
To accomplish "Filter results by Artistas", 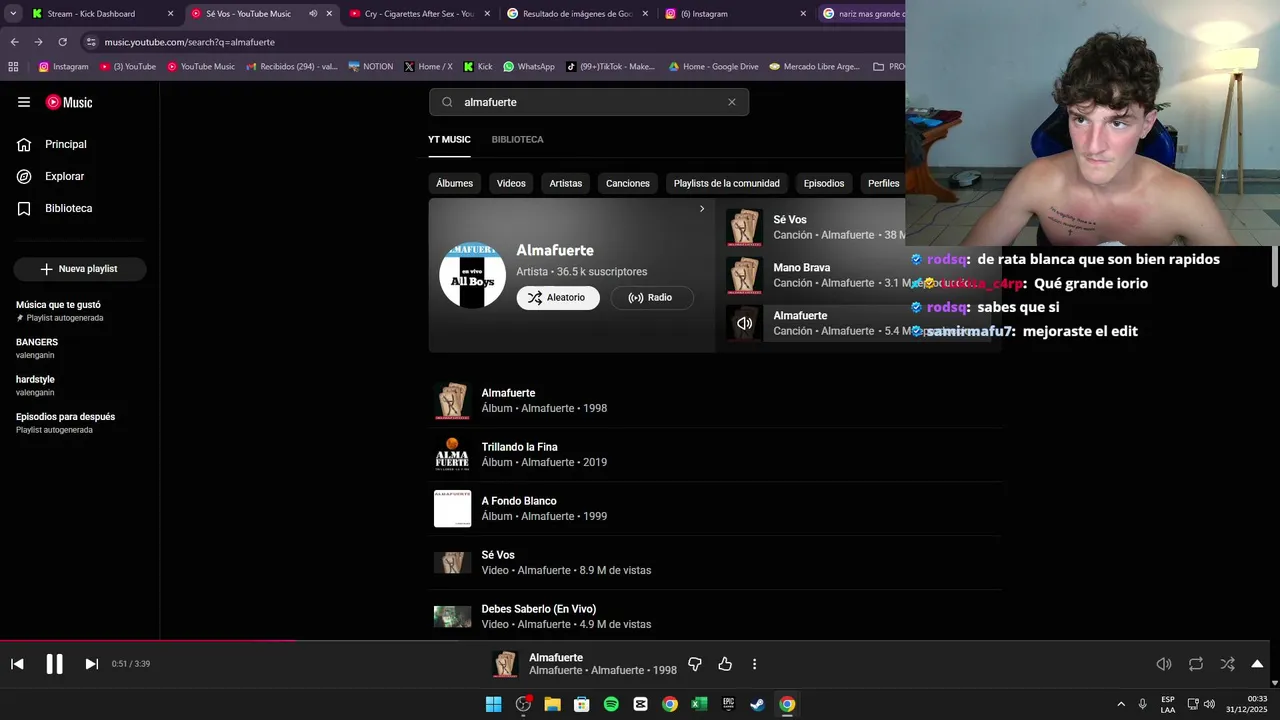I will click(x=565, y=183).
